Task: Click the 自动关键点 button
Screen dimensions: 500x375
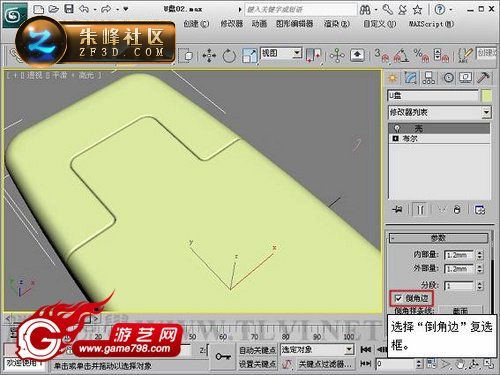Action: coord(257,350)
